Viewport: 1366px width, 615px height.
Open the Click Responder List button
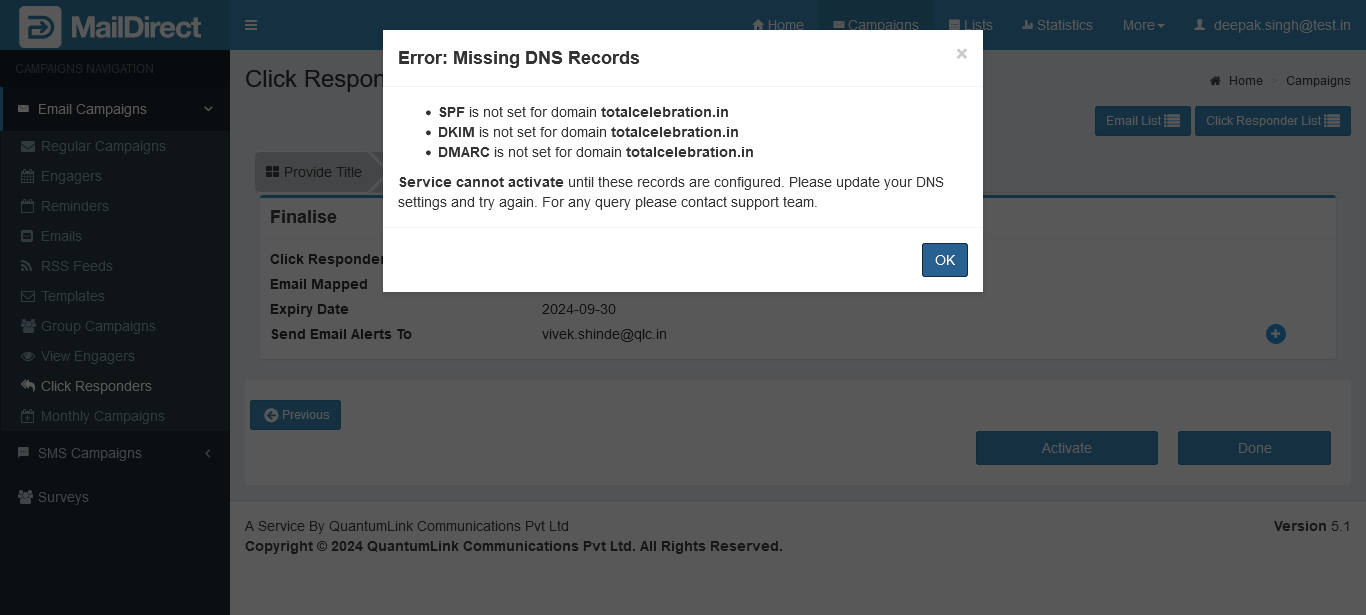pos(1272,121)
